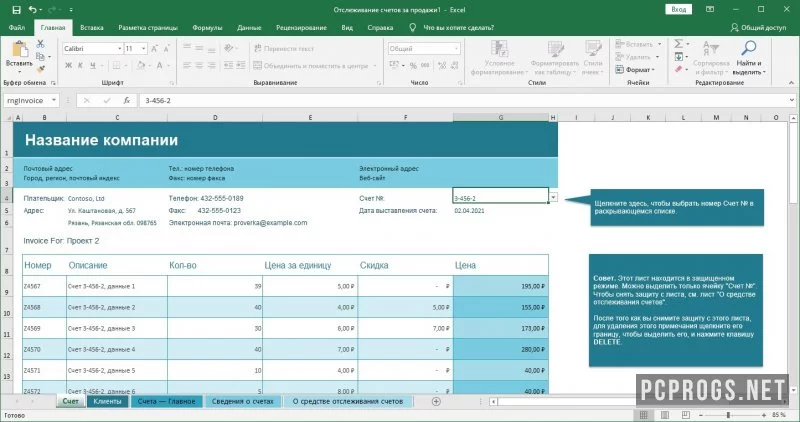
Task: Toggle Normal view in status bar
Action: pyautogui.click(x=644, y=415)
